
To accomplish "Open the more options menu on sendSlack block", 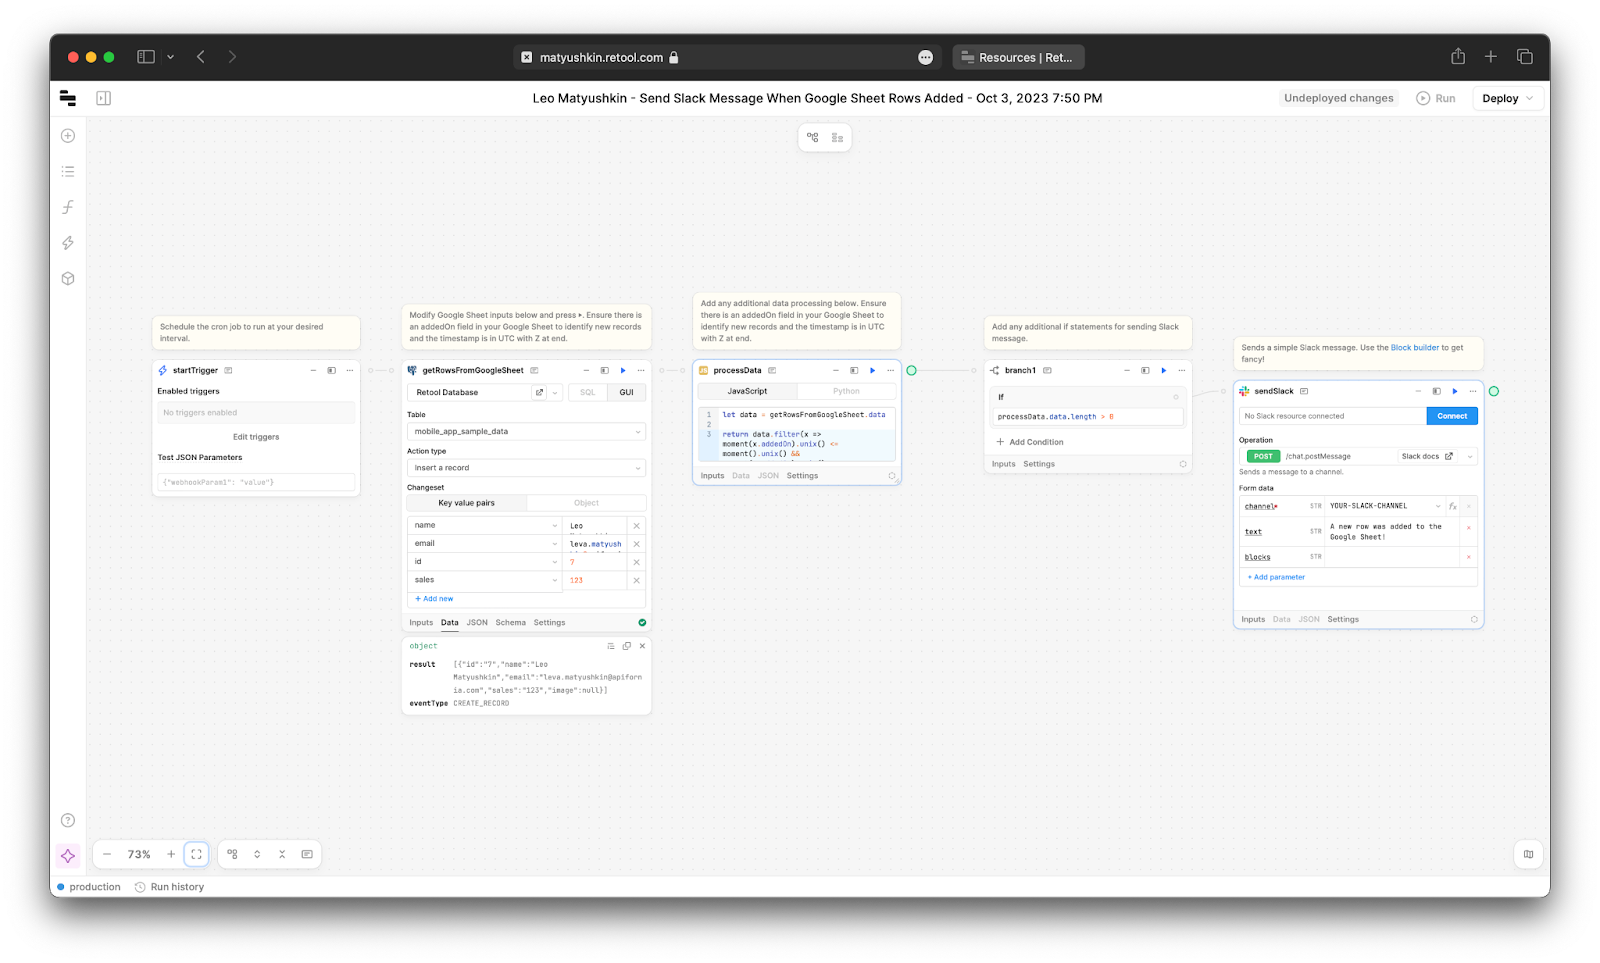I will (x=1473, y=392).
